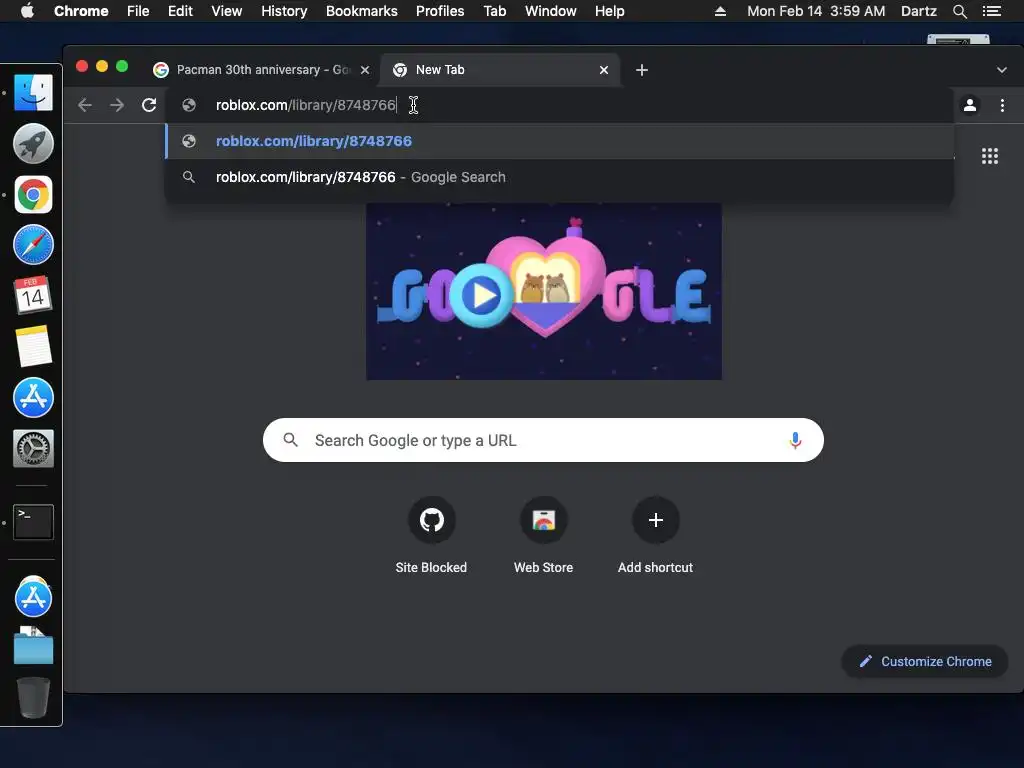Screen dimensions: 1024x768
Task: Open the Edit menu
Action: click(x=180, y=11)
